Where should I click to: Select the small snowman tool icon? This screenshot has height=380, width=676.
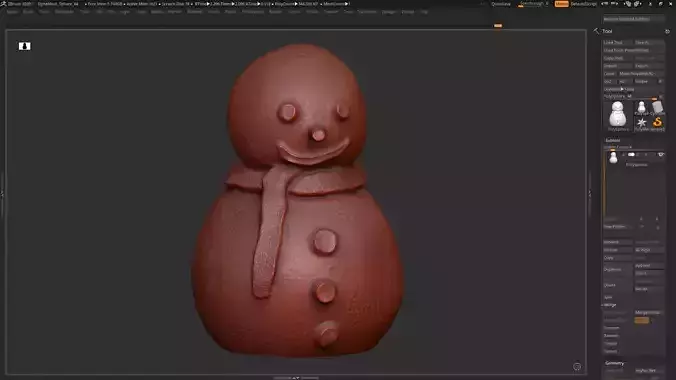pyautogui.click(x=642, y=108)
